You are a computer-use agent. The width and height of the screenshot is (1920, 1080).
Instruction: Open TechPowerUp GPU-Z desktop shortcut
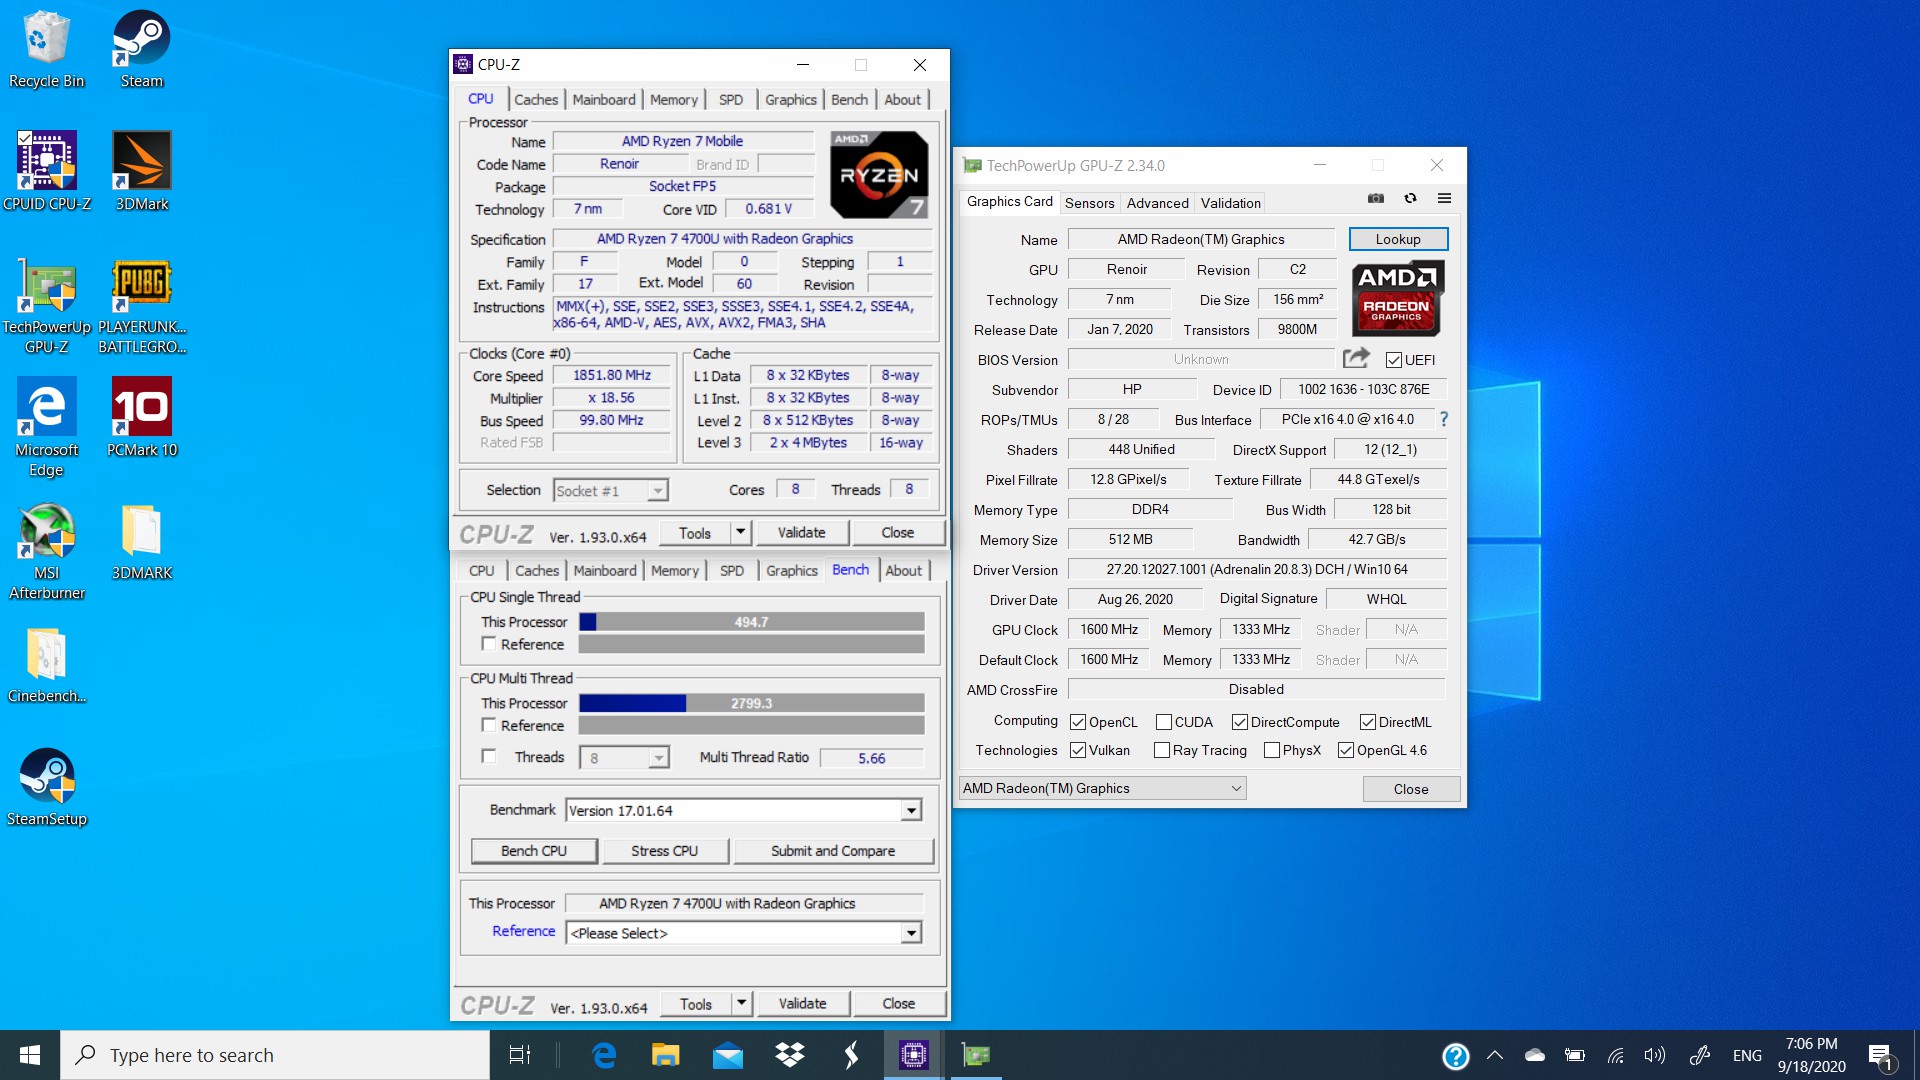(46, 305)
